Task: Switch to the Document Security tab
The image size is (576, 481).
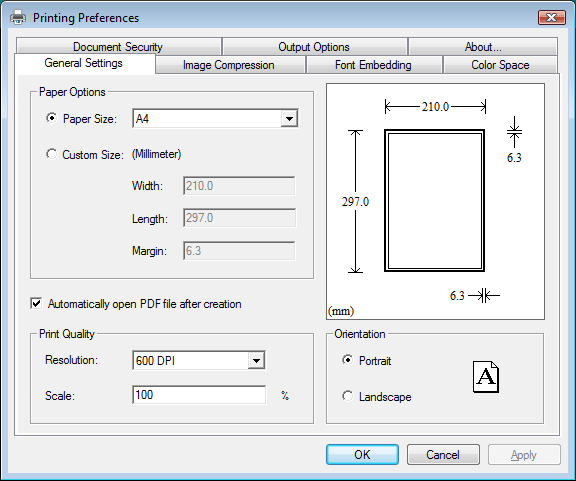Action: pos(118,47)
